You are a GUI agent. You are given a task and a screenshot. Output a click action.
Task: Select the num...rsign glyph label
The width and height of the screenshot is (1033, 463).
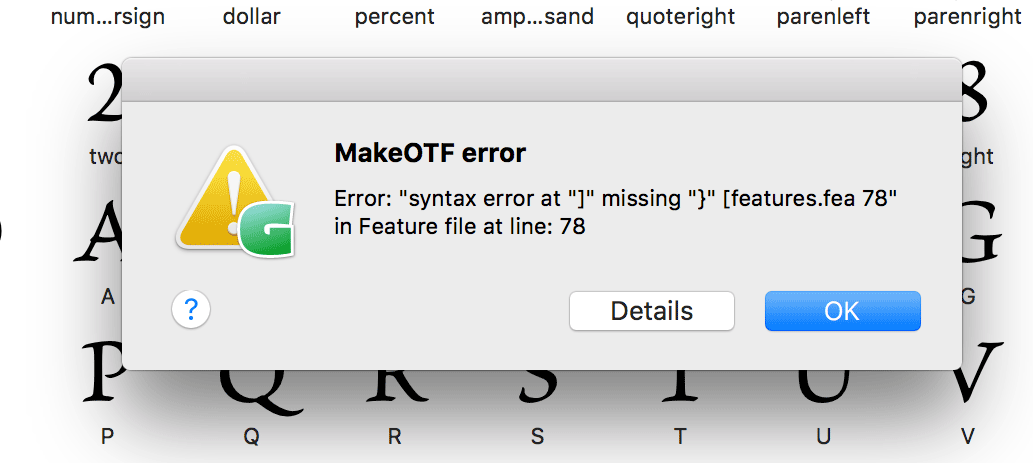coord(108,16)
